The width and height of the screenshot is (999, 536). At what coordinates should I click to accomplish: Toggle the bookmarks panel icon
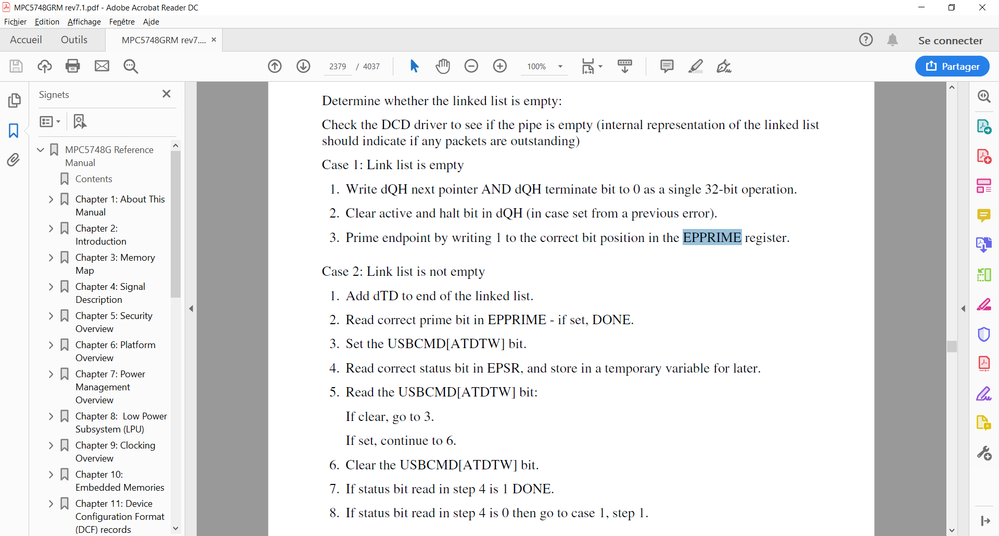(x=13, y=131)
